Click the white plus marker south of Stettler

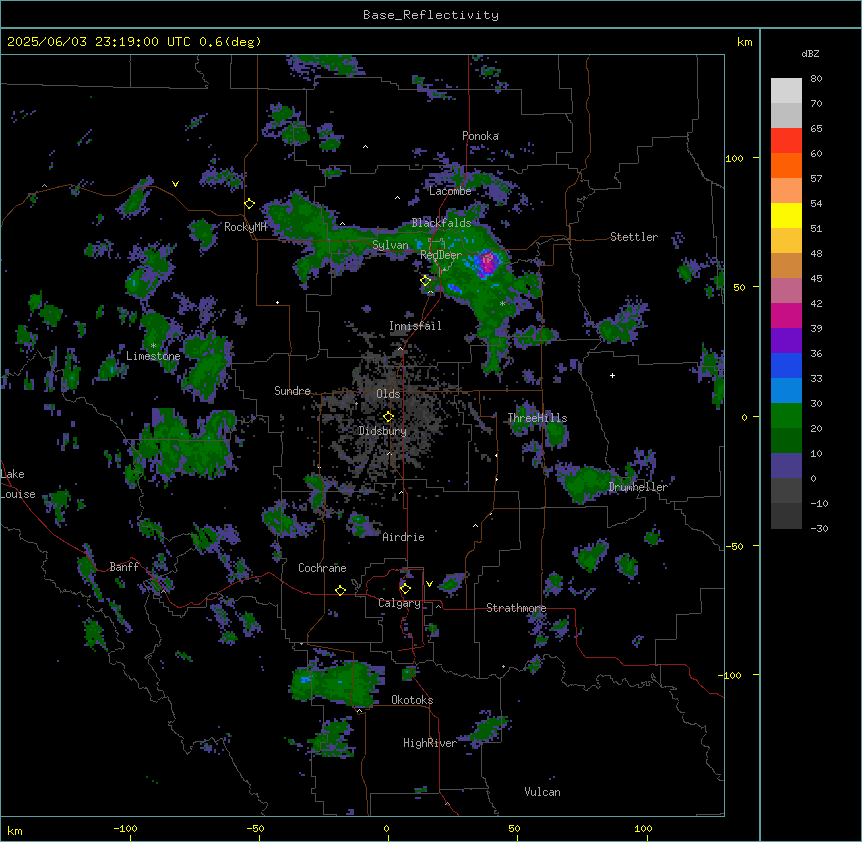(612, 375)
